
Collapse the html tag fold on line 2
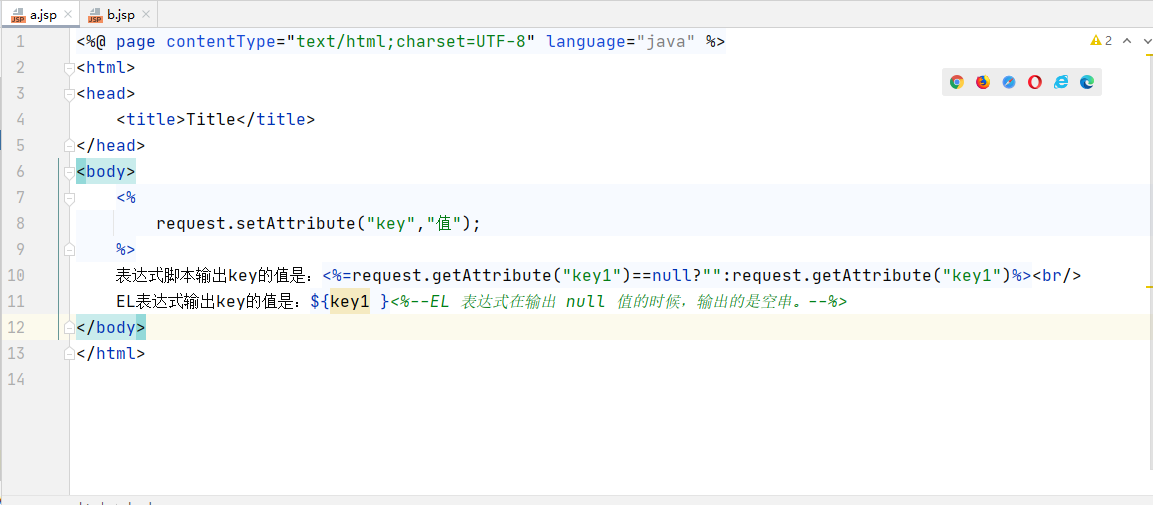[69, 68]
